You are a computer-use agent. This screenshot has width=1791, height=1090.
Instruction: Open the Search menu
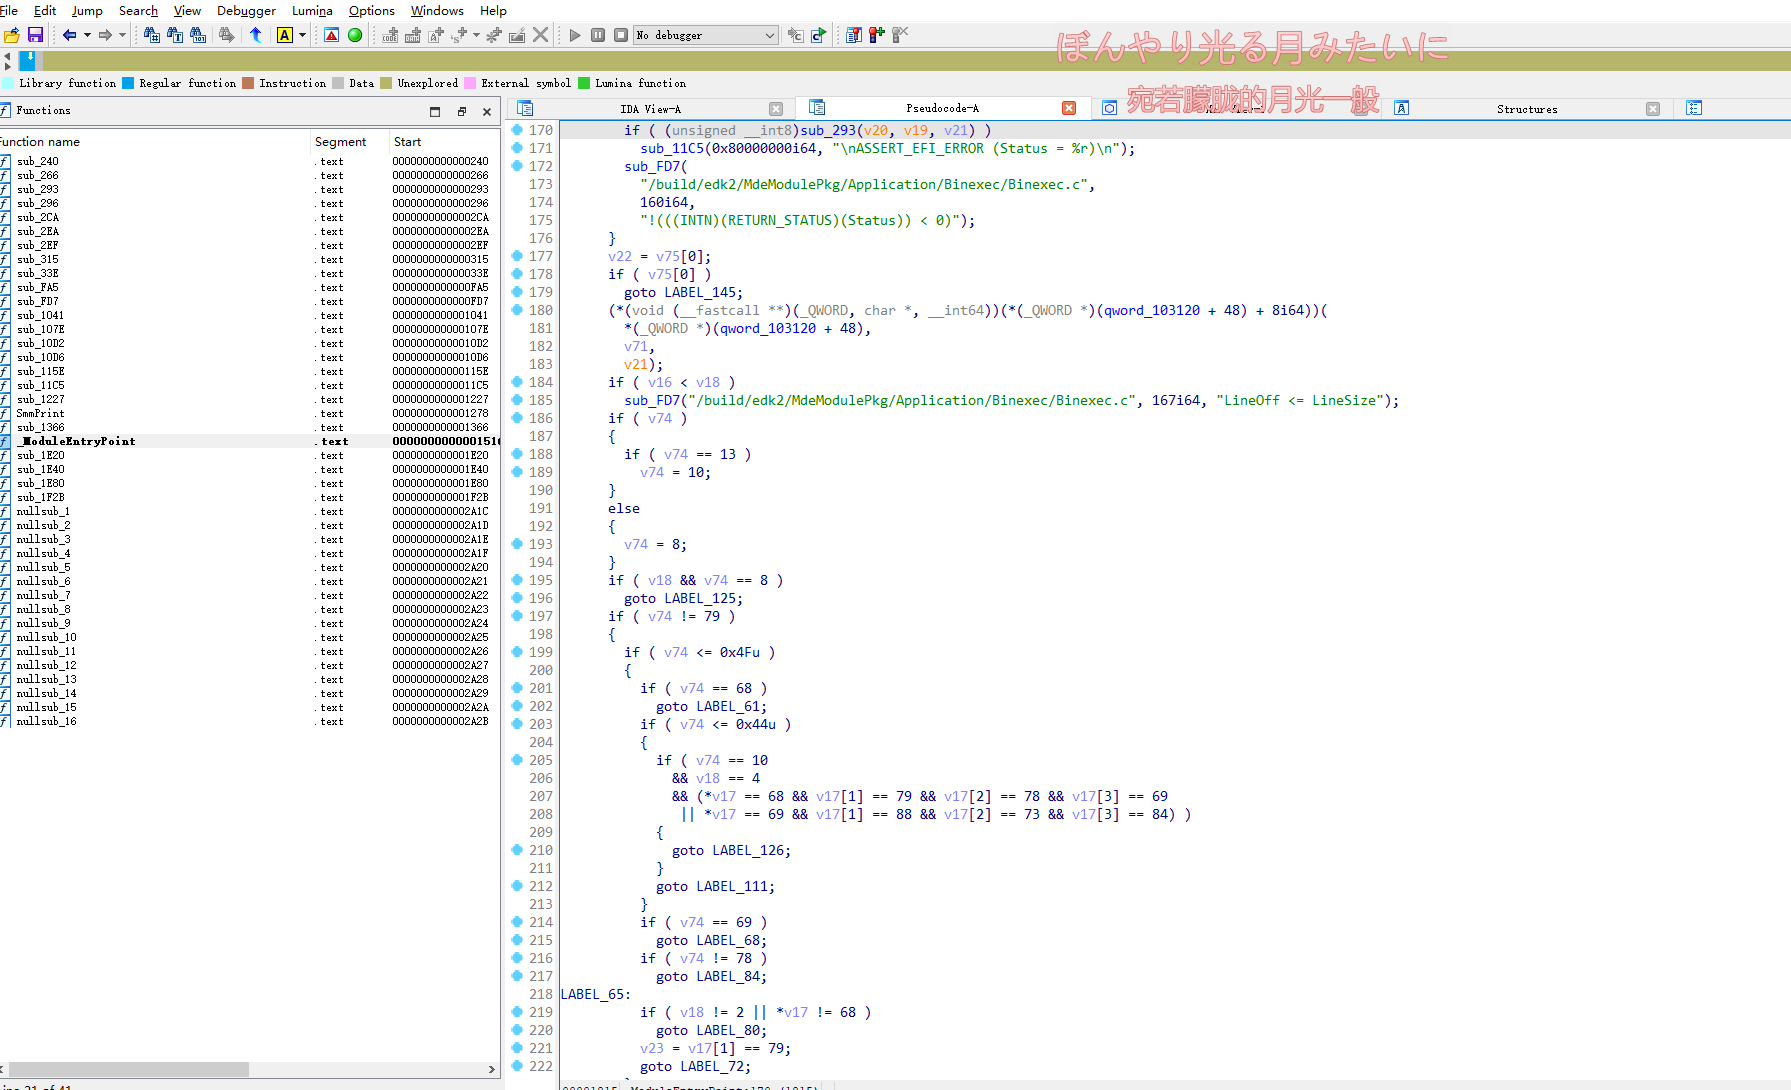pos(138,10)
